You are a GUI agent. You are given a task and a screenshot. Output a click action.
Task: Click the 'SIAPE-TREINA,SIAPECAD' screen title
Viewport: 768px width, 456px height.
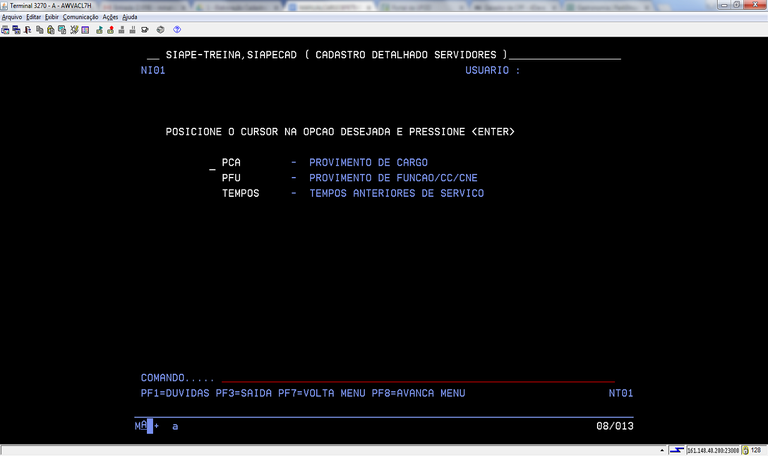coord(231,55)
